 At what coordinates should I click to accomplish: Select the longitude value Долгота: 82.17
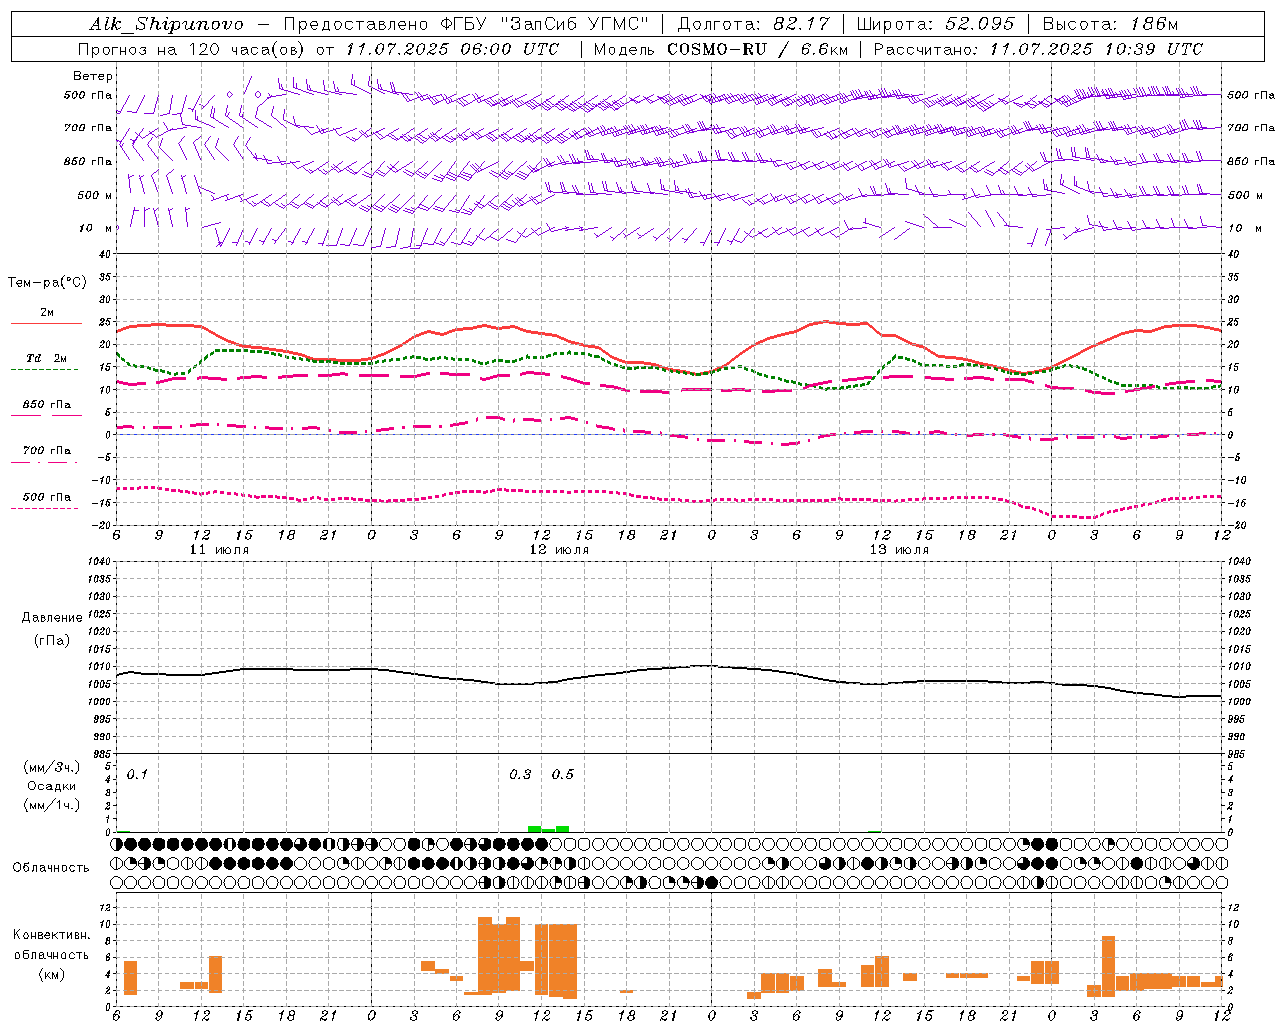tap(753, 24)
